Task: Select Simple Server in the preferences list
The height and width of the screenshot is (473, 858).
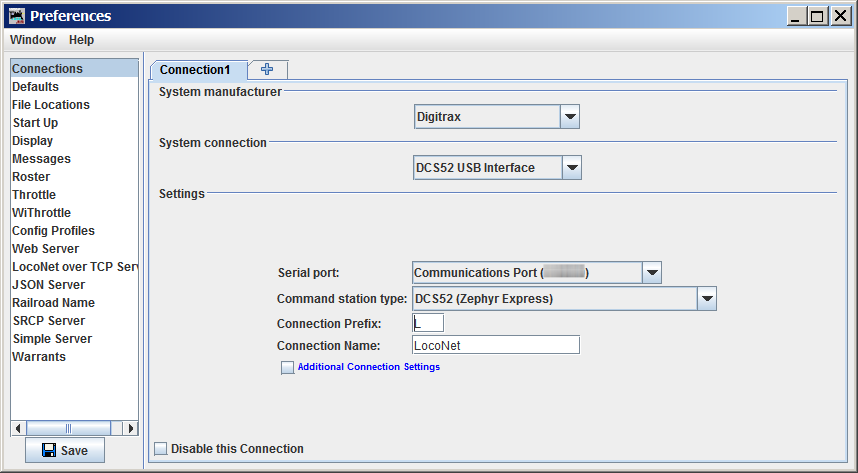Action: (74, 339)
